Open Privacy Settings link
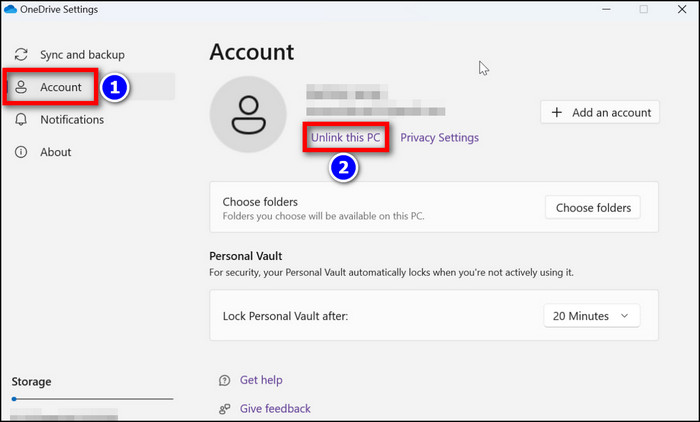 [439, 138]
